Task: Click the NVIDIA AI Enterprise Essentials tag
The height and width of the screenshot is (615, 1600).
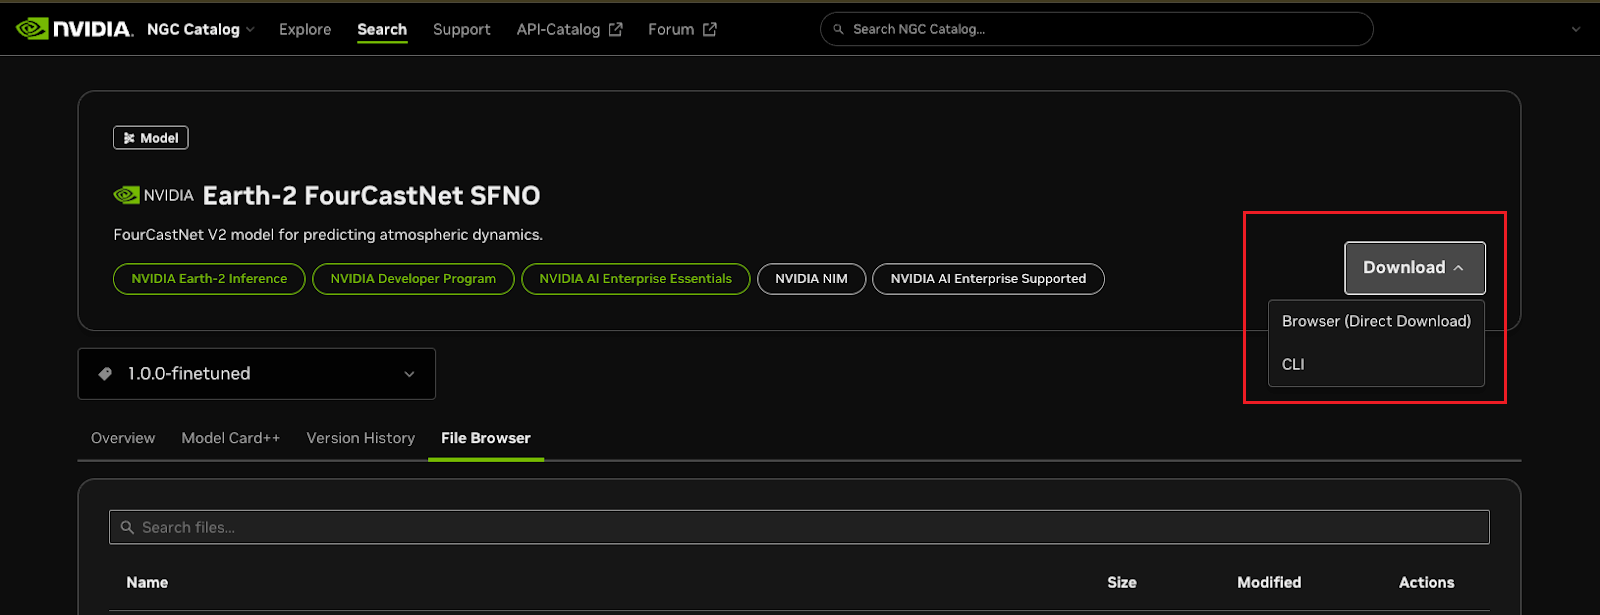Action: tap(636, 279)
